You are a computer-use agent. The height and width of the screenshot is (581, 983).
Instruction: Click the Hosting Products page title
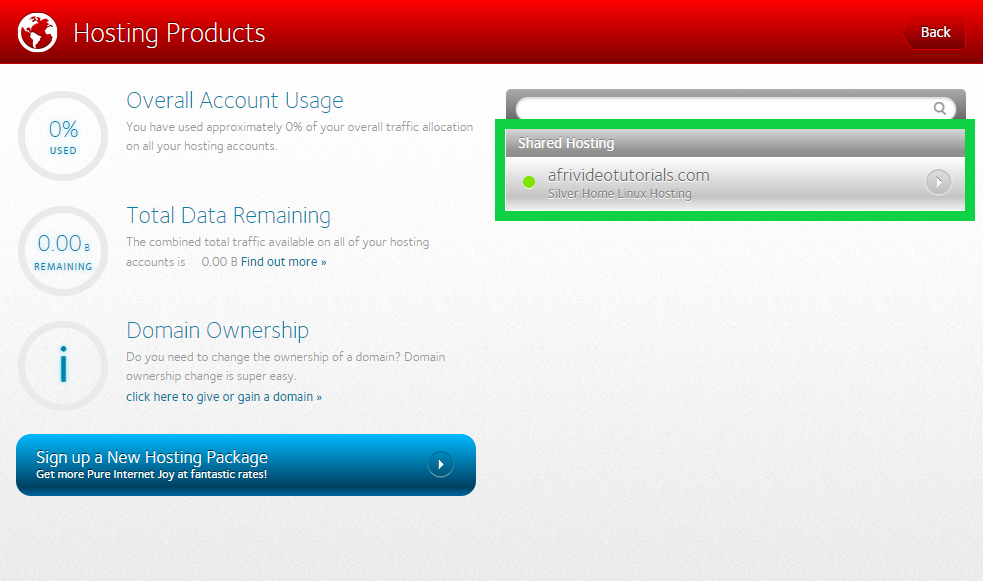(x=169, y=33)
